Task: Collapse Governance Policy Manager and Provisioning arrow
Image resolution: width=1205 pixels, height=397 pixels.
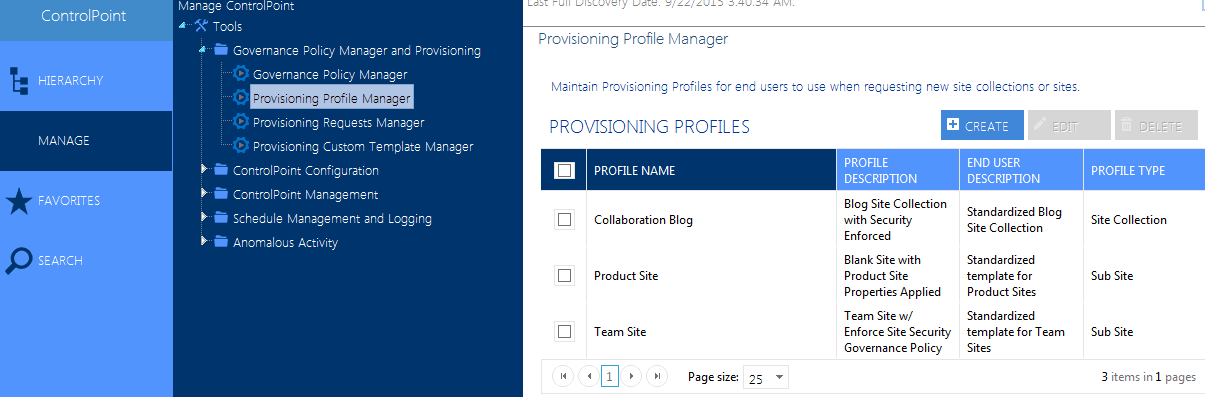Action: pos(203,49)
